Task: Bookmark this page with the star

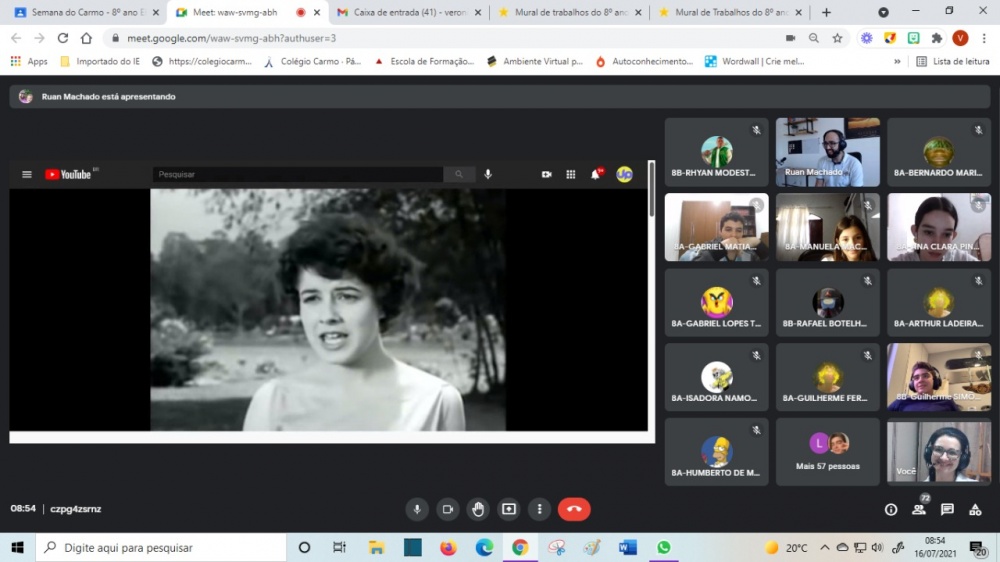Action: [837, 38]
